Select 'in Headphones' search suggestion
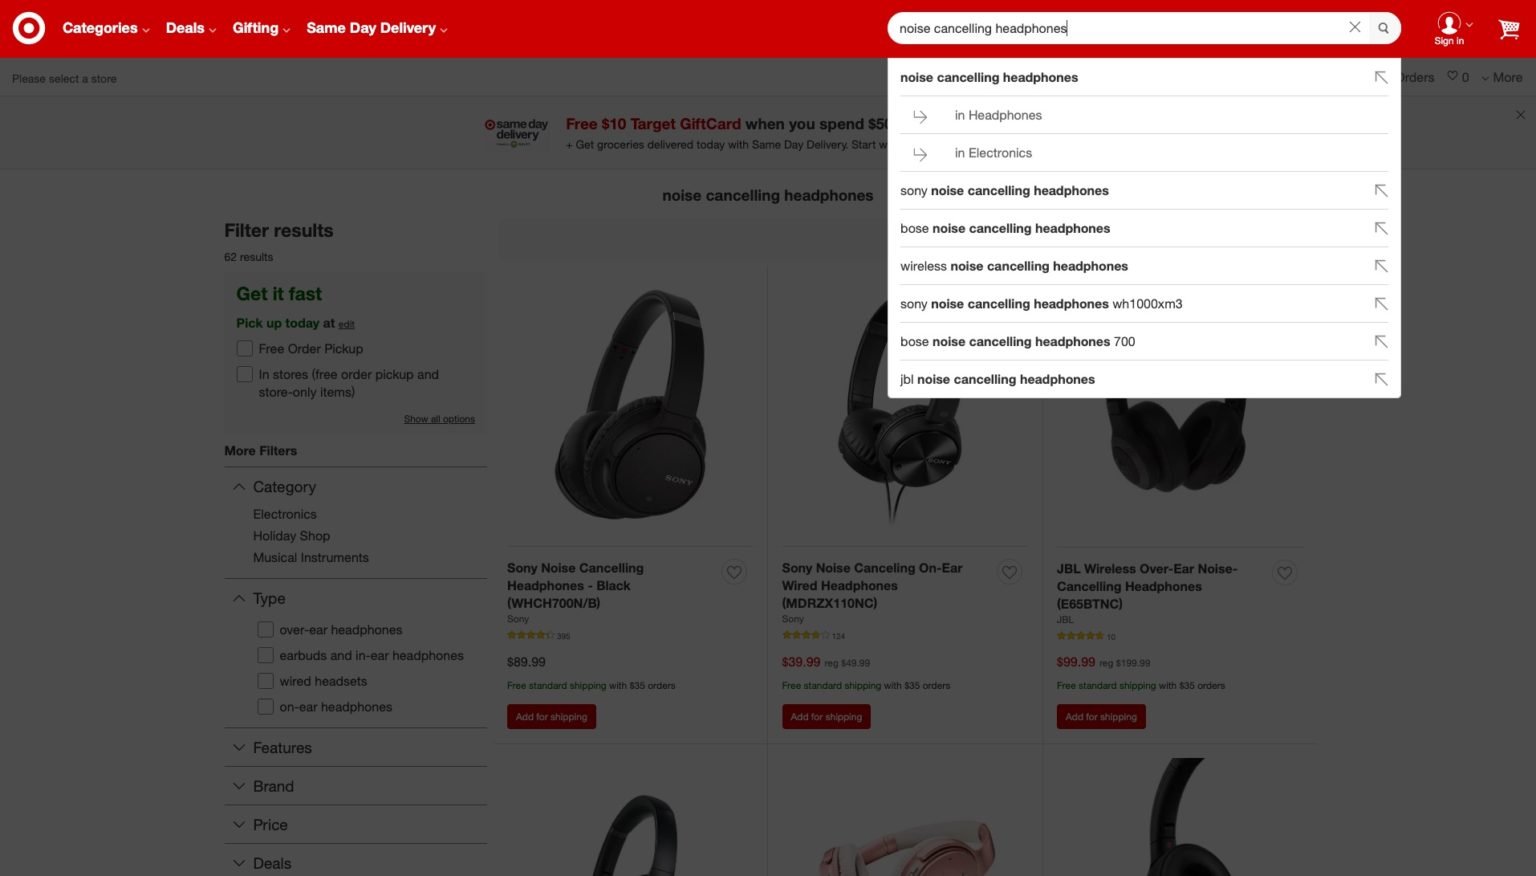This screenshot has height=876, width=1536. click(1144, 116)
